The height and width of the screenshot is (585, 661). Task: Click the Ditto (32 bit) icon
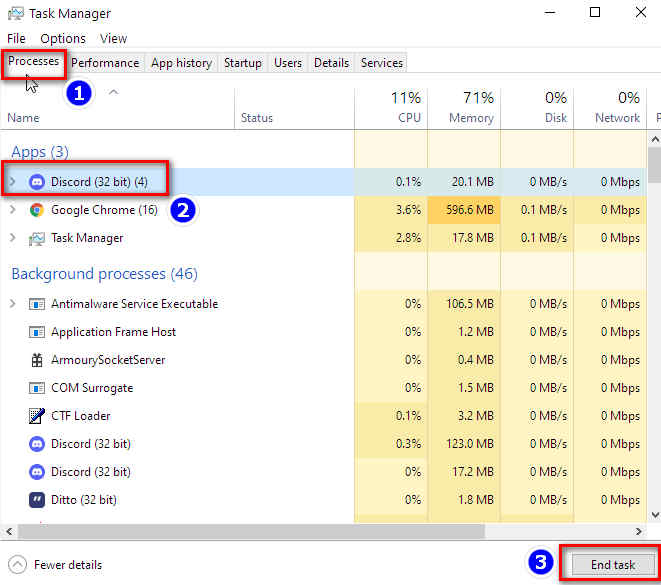point(37,500)
